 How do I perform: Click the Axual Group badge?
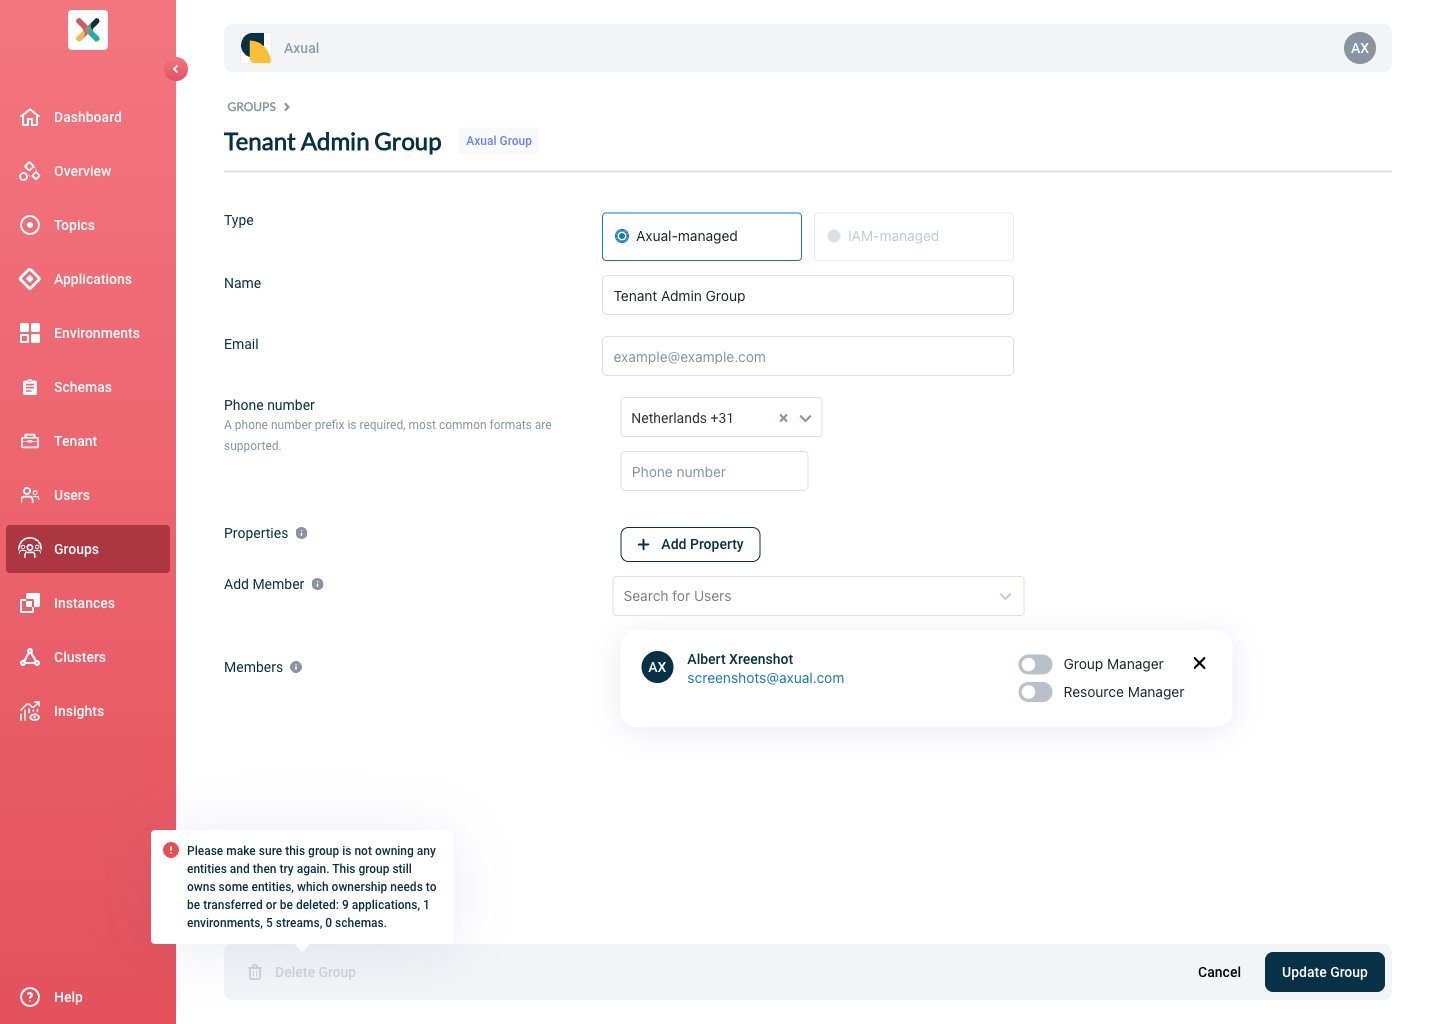499,141
